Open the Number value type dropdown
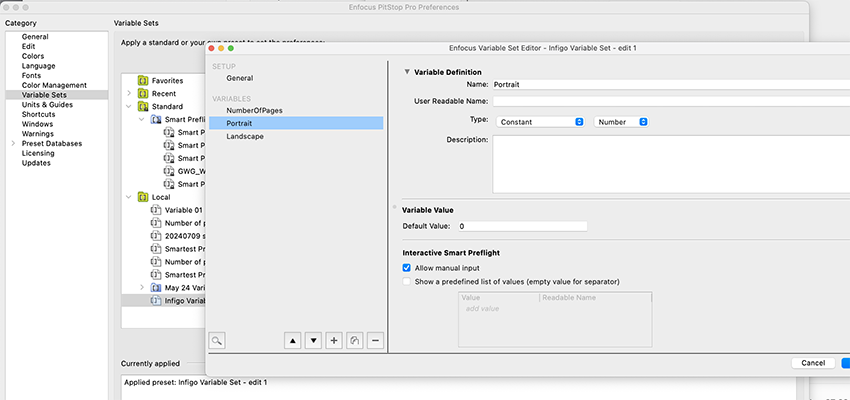The width and height of the screenshot is (850, 400). point(621,122)
